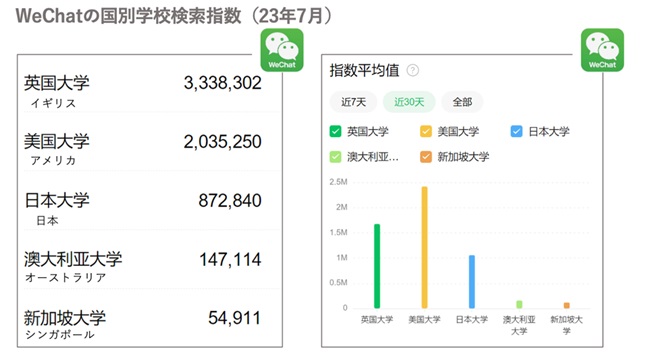Toggle the 澳大利亚 legend checkbox

click(335, 157)
